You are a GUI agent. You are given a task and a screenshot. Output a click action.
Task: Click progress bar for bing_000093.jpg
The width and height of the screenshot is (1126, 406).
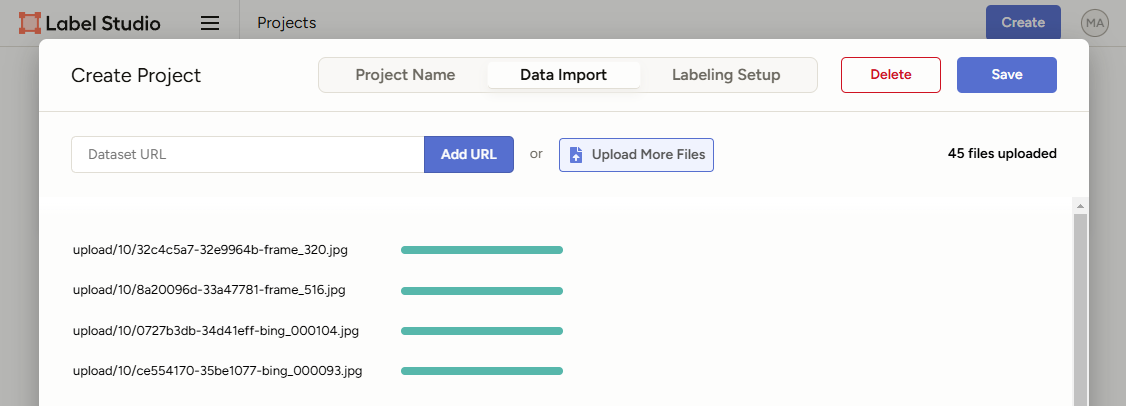click(482, 371)
